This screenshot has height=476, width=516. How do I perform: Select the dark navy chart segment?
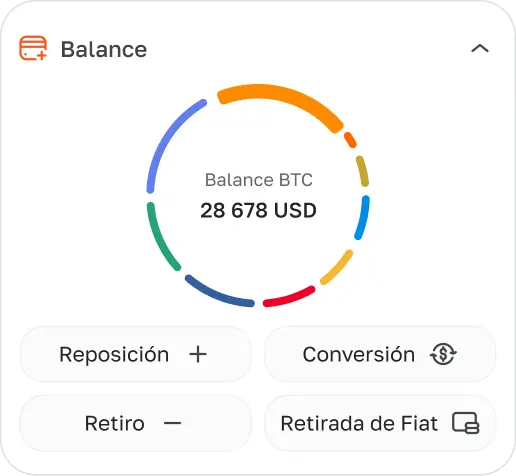(218, 293)
